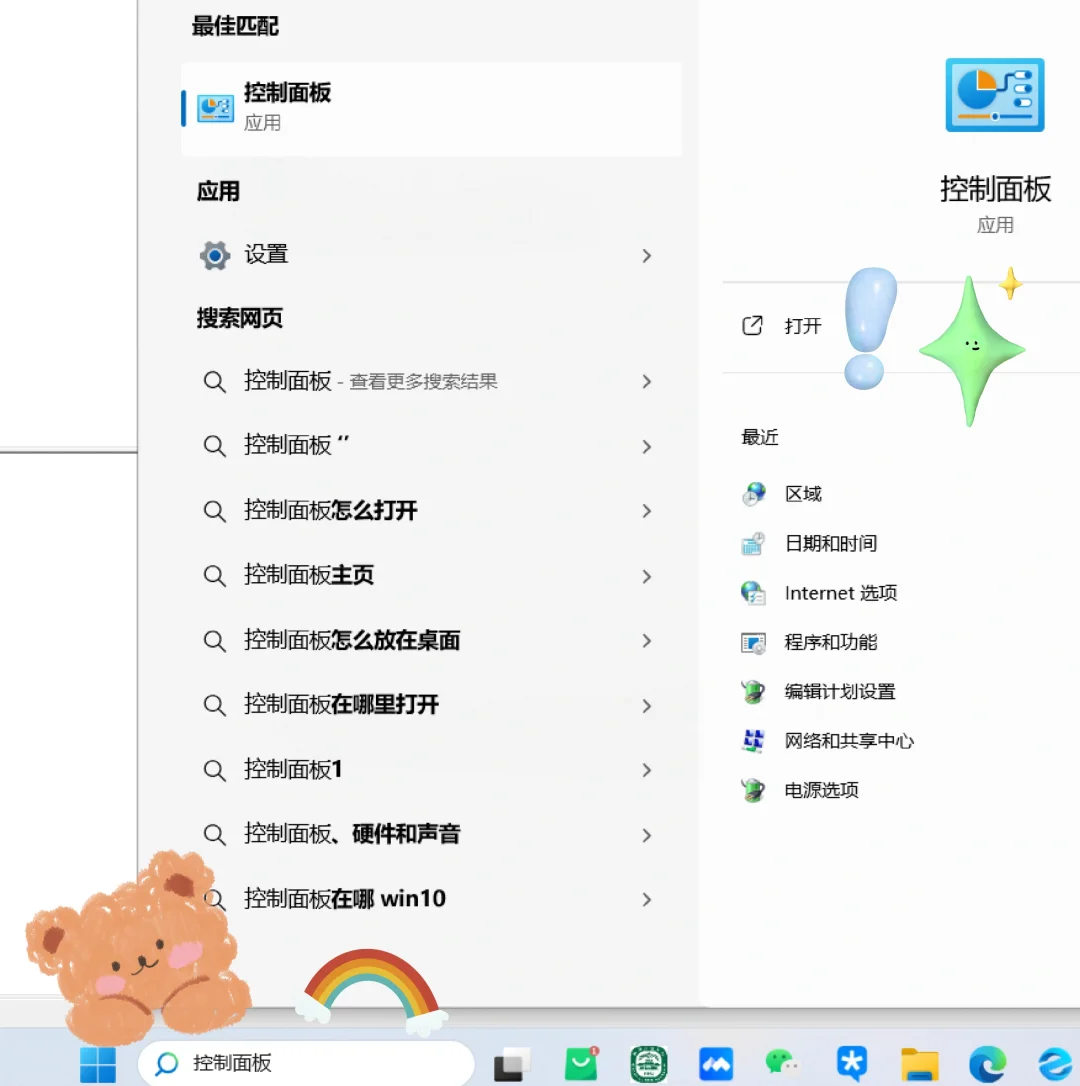The height and width of the screenshot is (1086, 1080).
Task: Open 区域 from the recent list
Action: pyautogui.click(x=802, y=493)
